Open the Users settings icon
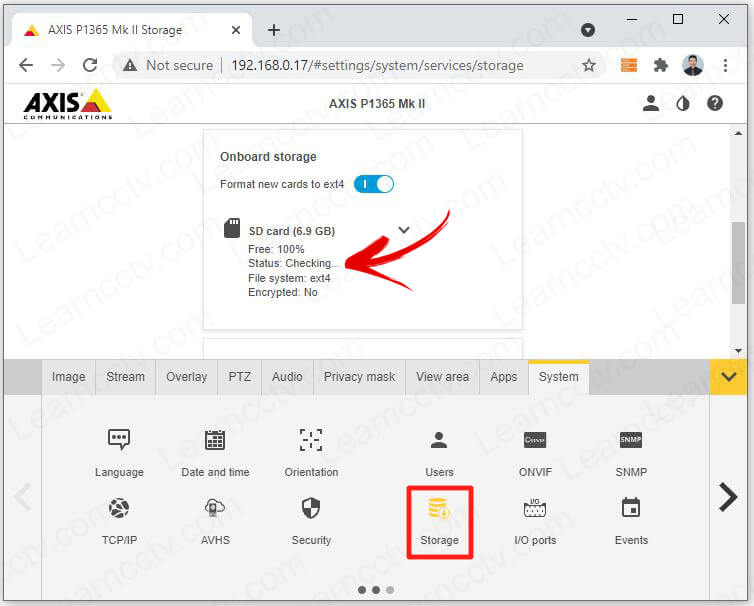Viewport: 754px width, 606px height. [x=439, y=441]
